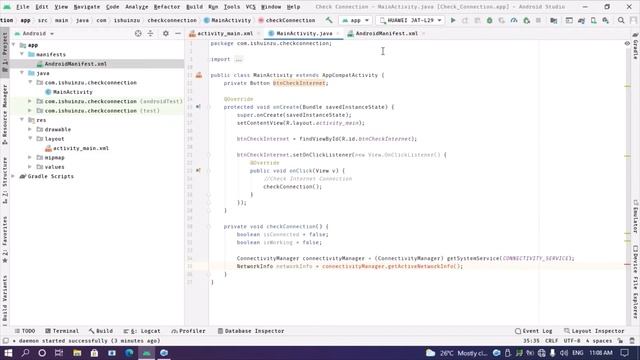Collapse the manifests folder
The height and width of the screenshot is (360, 640).
(x=22, y=54)
